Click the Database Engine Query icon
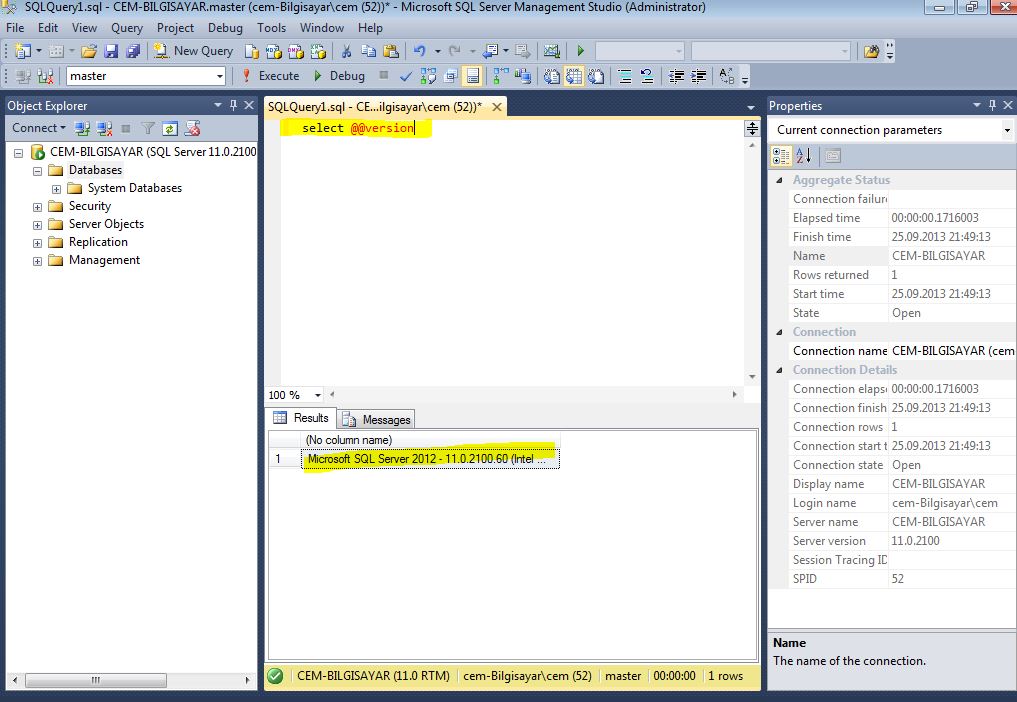1017x702 pixels. (252, 51)
